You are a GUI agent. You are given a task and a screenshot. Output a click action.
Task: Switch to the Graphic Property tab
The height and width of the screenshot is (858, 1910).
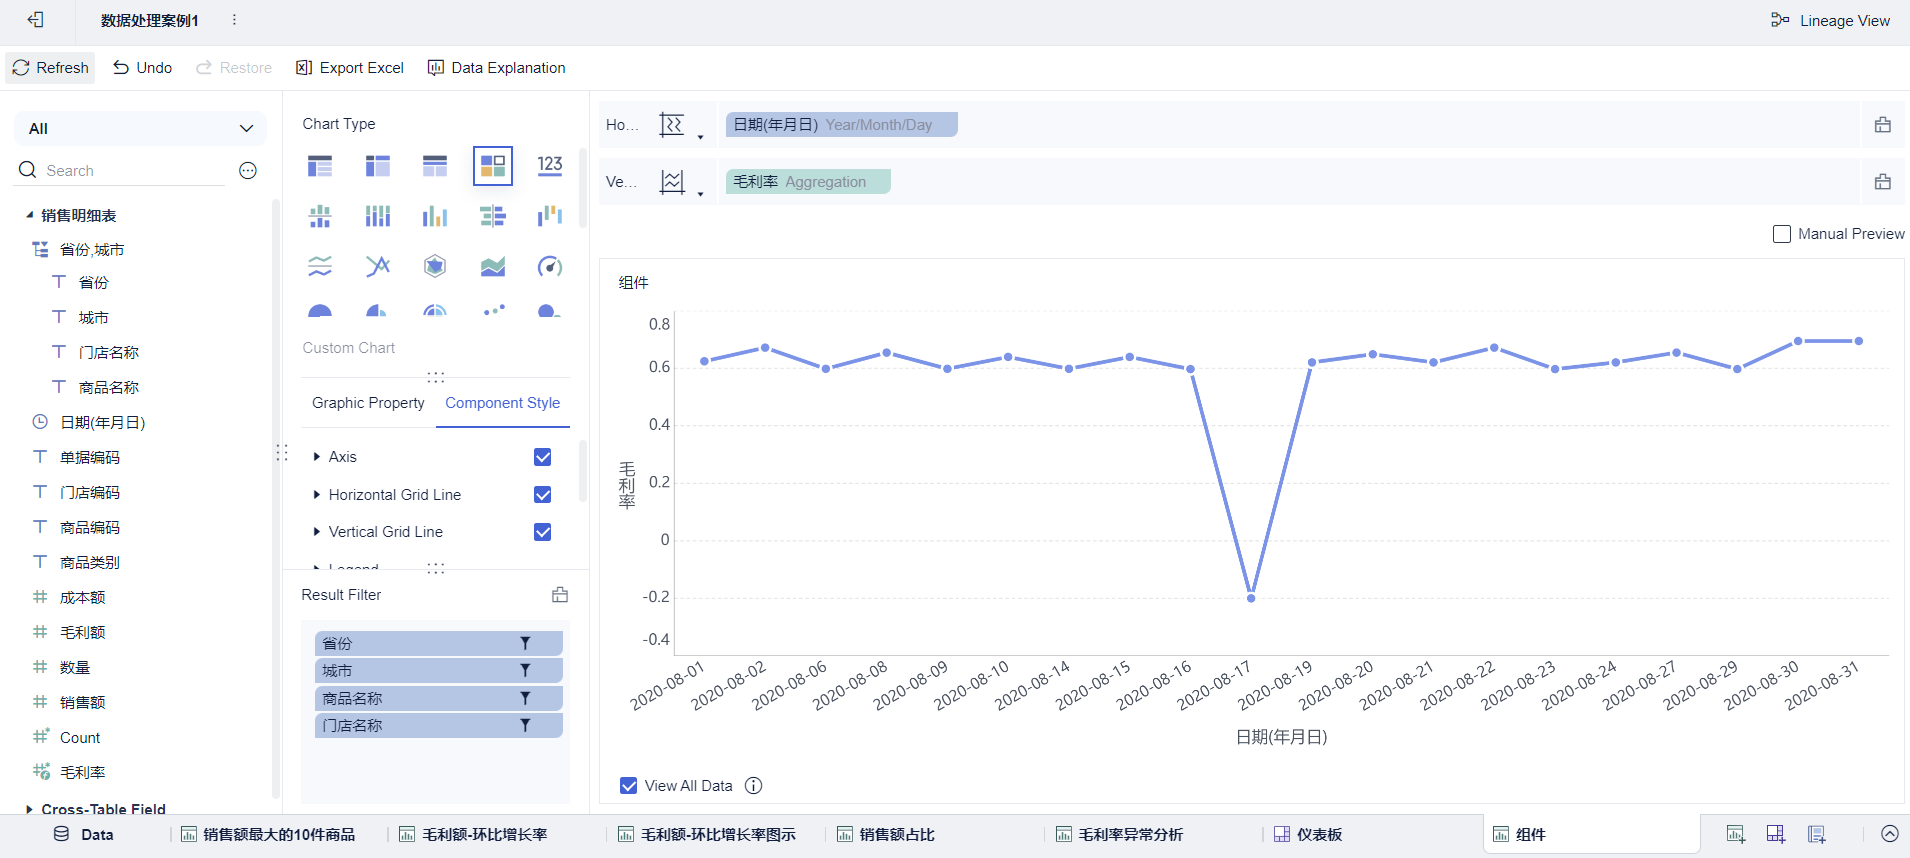[368, 403]
